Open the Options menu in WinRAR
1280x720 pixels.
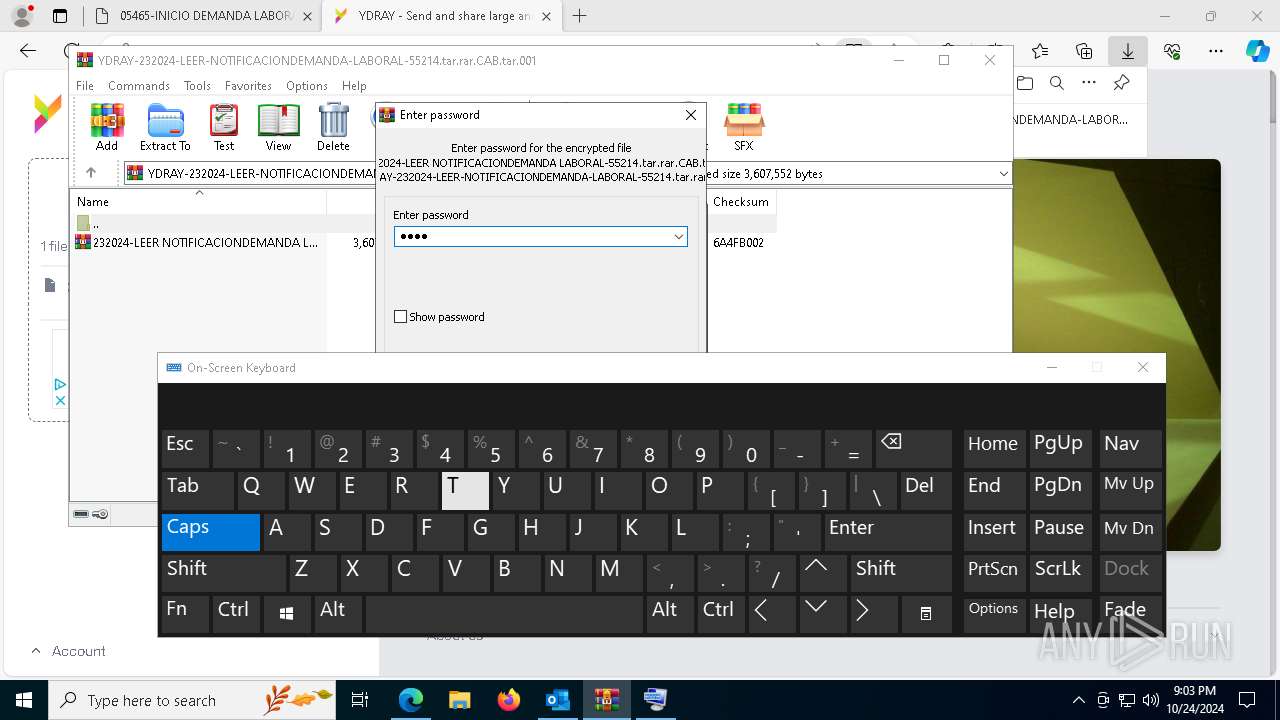pyautogui.click(x=307, y=86)
